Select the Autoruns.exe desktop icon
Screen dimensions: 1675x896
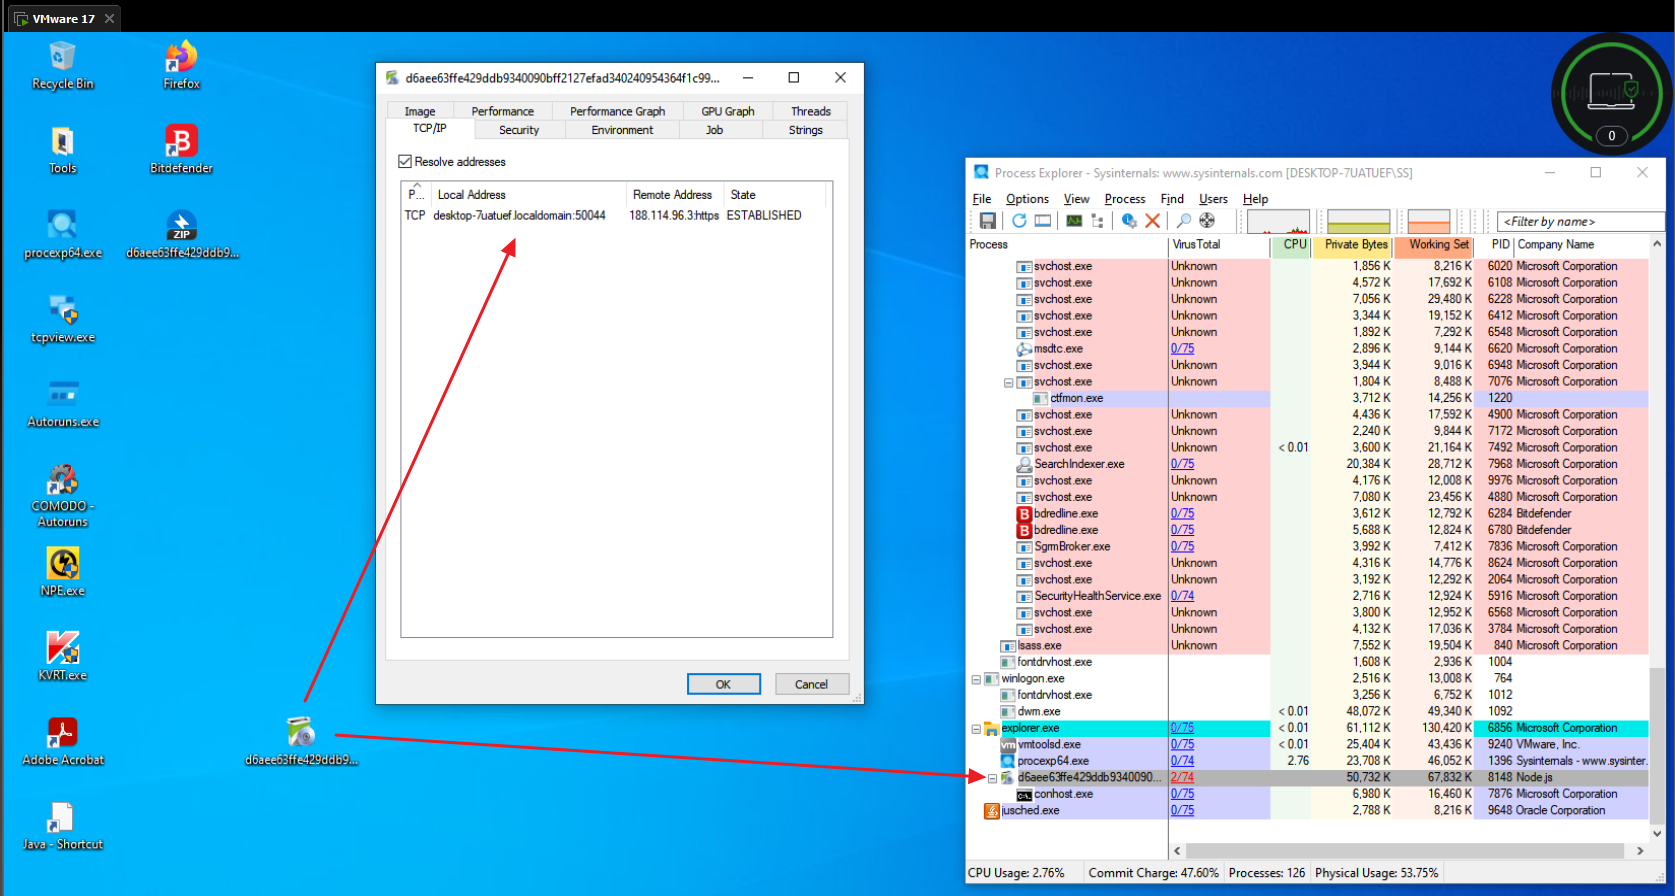[x=63, y=404]
